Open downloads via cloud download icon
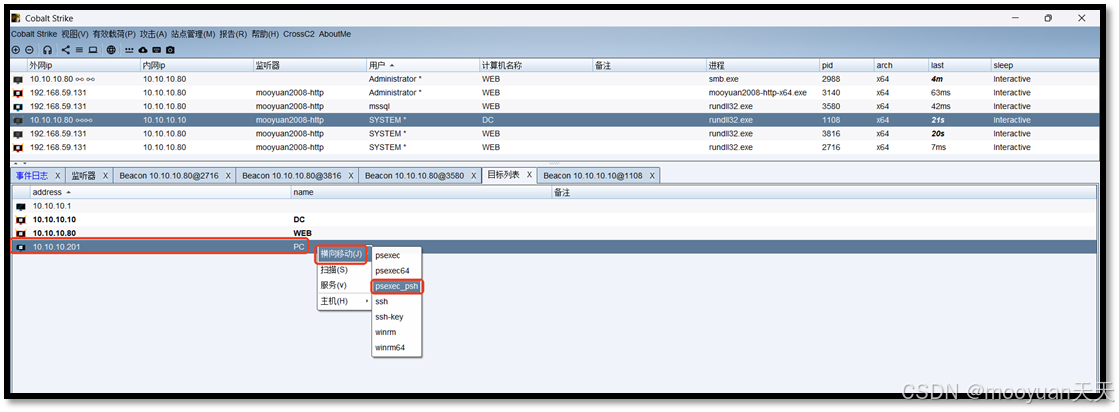The width and height of the screenshot is (1119, 412). 143,50
